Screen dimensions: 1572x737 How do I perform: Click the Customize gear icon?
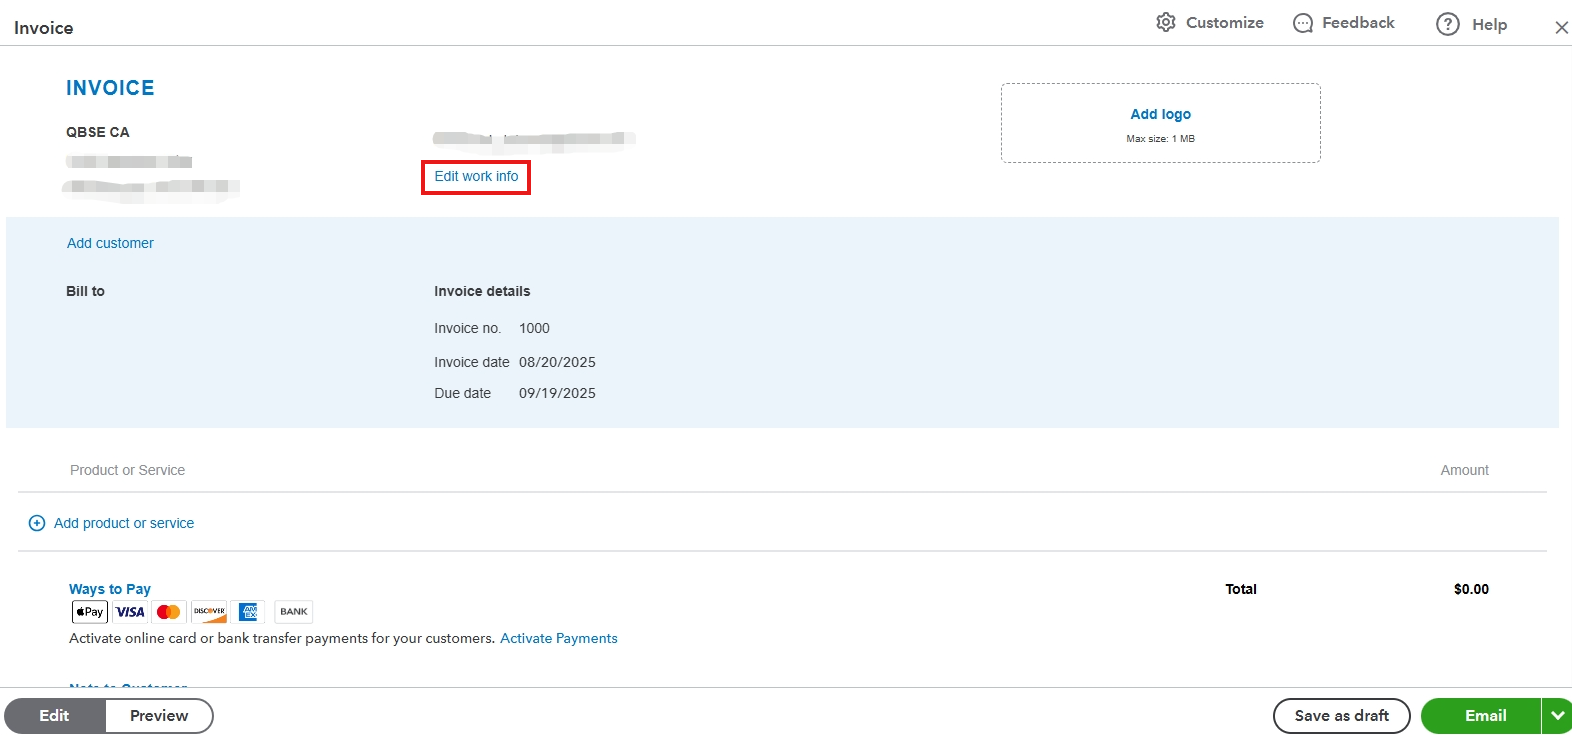click(x=1166, y=22)
